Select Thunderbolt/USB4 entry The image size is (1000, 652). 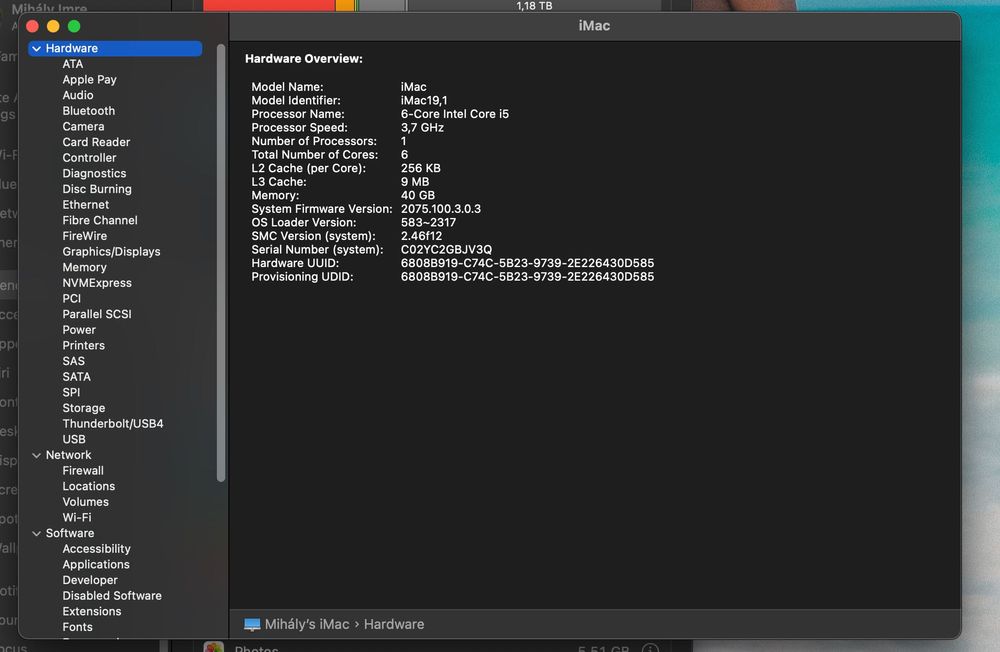tap(113, 424)
